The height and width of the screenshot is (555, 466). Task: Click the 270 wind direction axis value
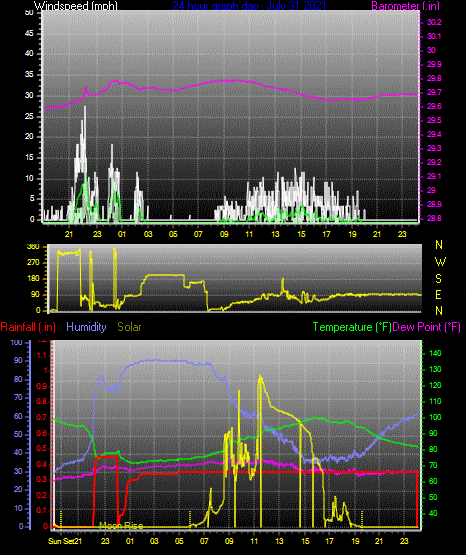pyautogui.click(x=33, y=263)
